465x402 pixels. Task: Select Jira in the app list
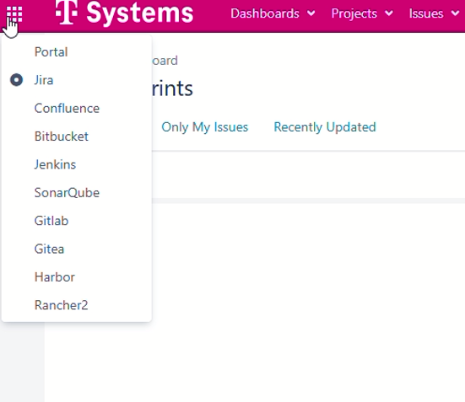44,80
